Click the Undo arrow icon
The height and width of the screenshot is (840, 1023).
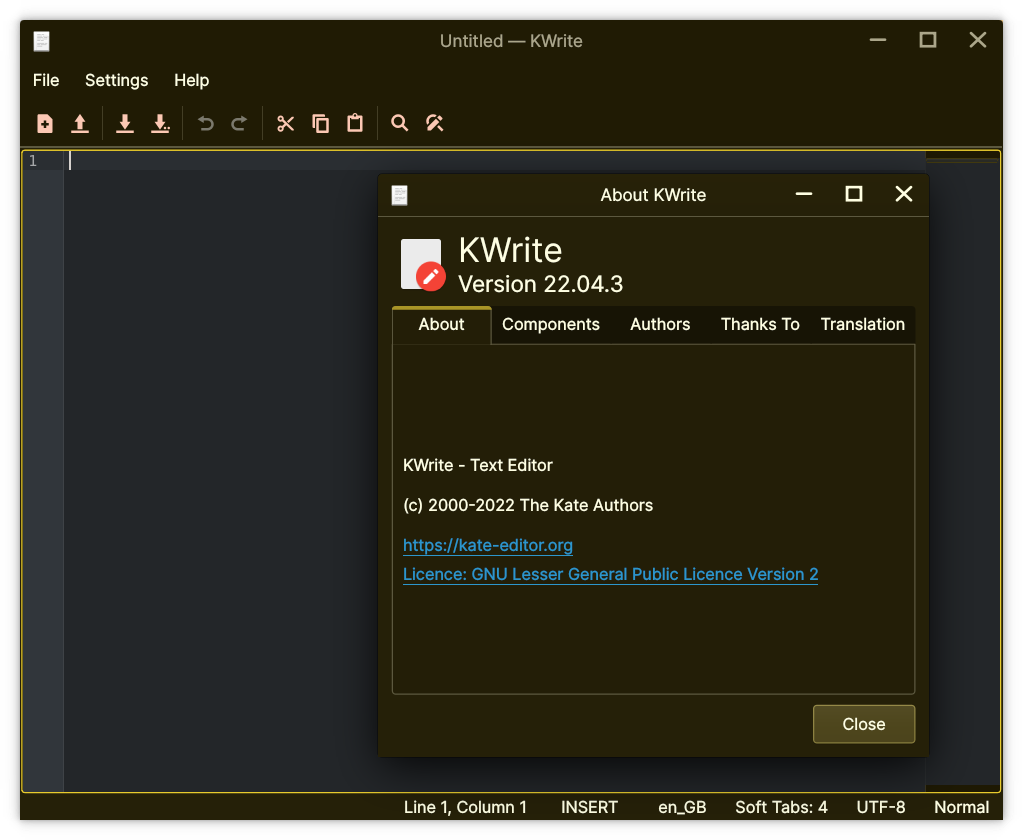[206, 123]
